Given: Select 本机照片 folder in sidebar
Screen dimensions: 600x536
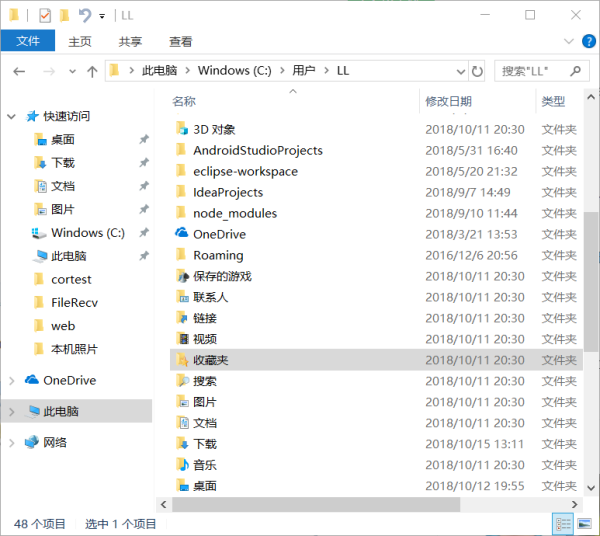Looking at the screenshot, I should point(74,349).
